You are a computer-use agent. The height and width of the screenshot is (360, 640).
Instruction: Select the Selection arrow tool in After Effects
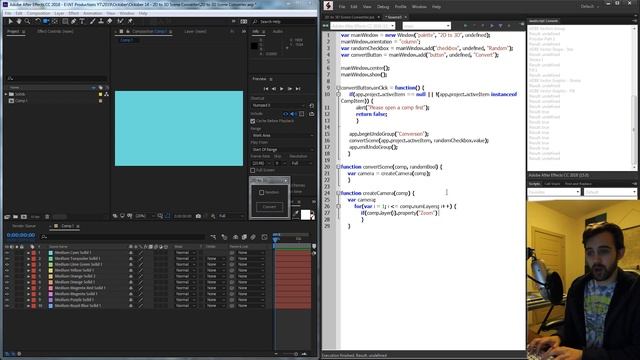click(11, 21)
